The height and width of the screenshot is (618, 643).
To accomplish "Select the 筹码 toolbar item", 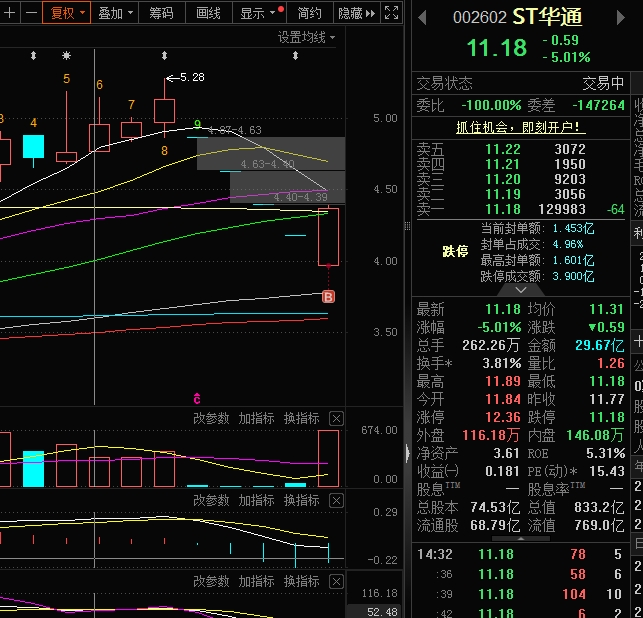I will coord(161,13).
